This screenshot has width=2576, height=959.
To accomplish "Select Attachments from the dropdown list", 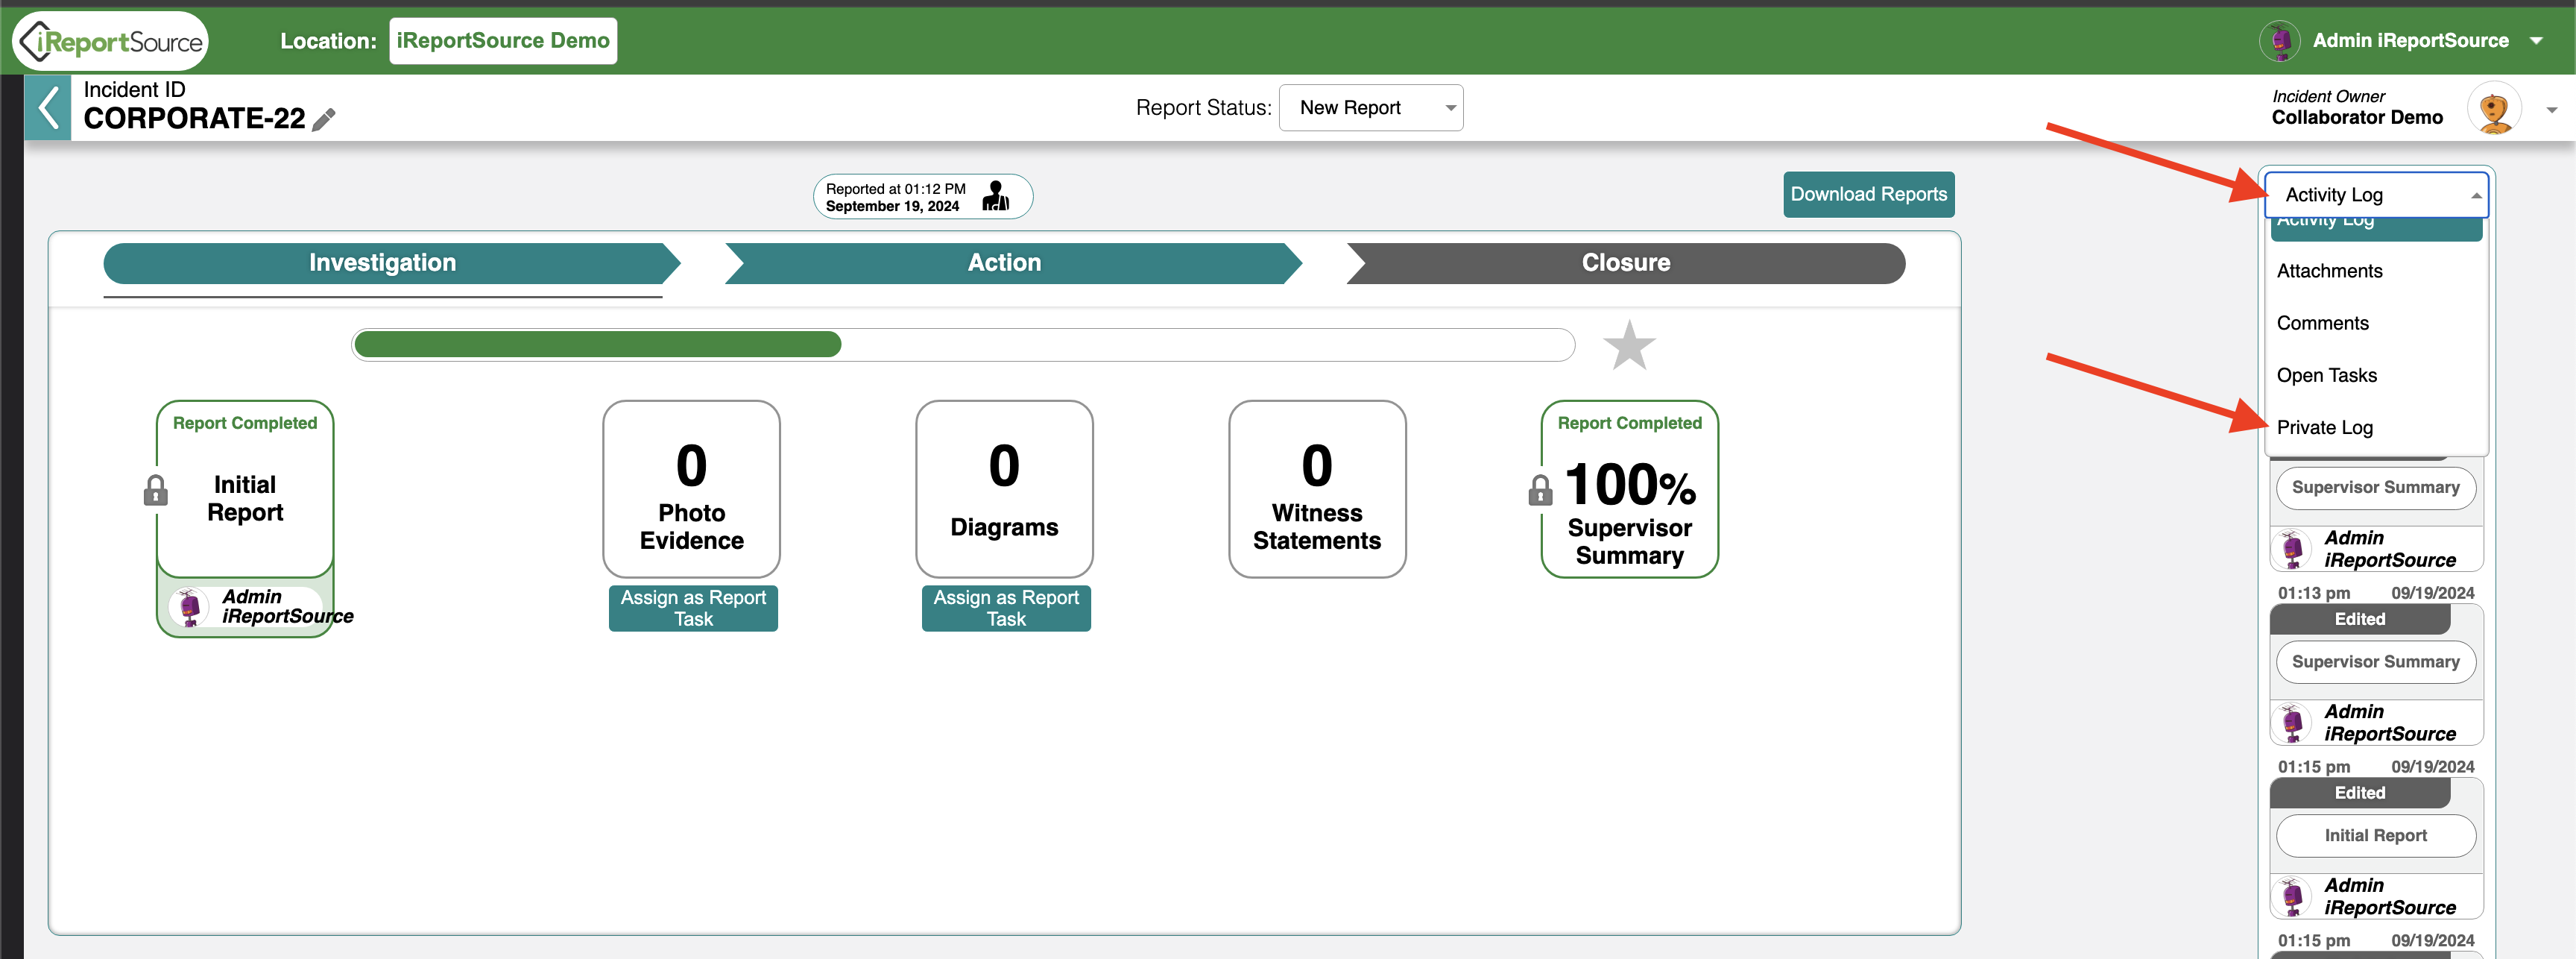I will [2376, 271].
